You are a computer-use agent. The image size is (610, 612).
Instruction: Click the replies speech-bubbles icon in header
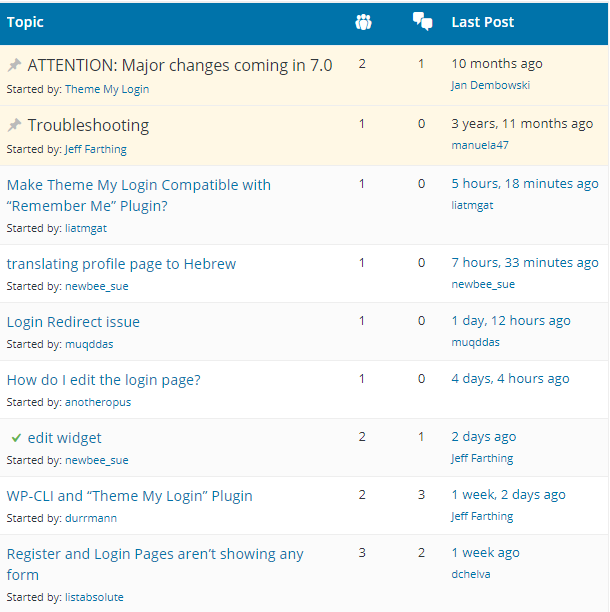click(x=422, y=22)
